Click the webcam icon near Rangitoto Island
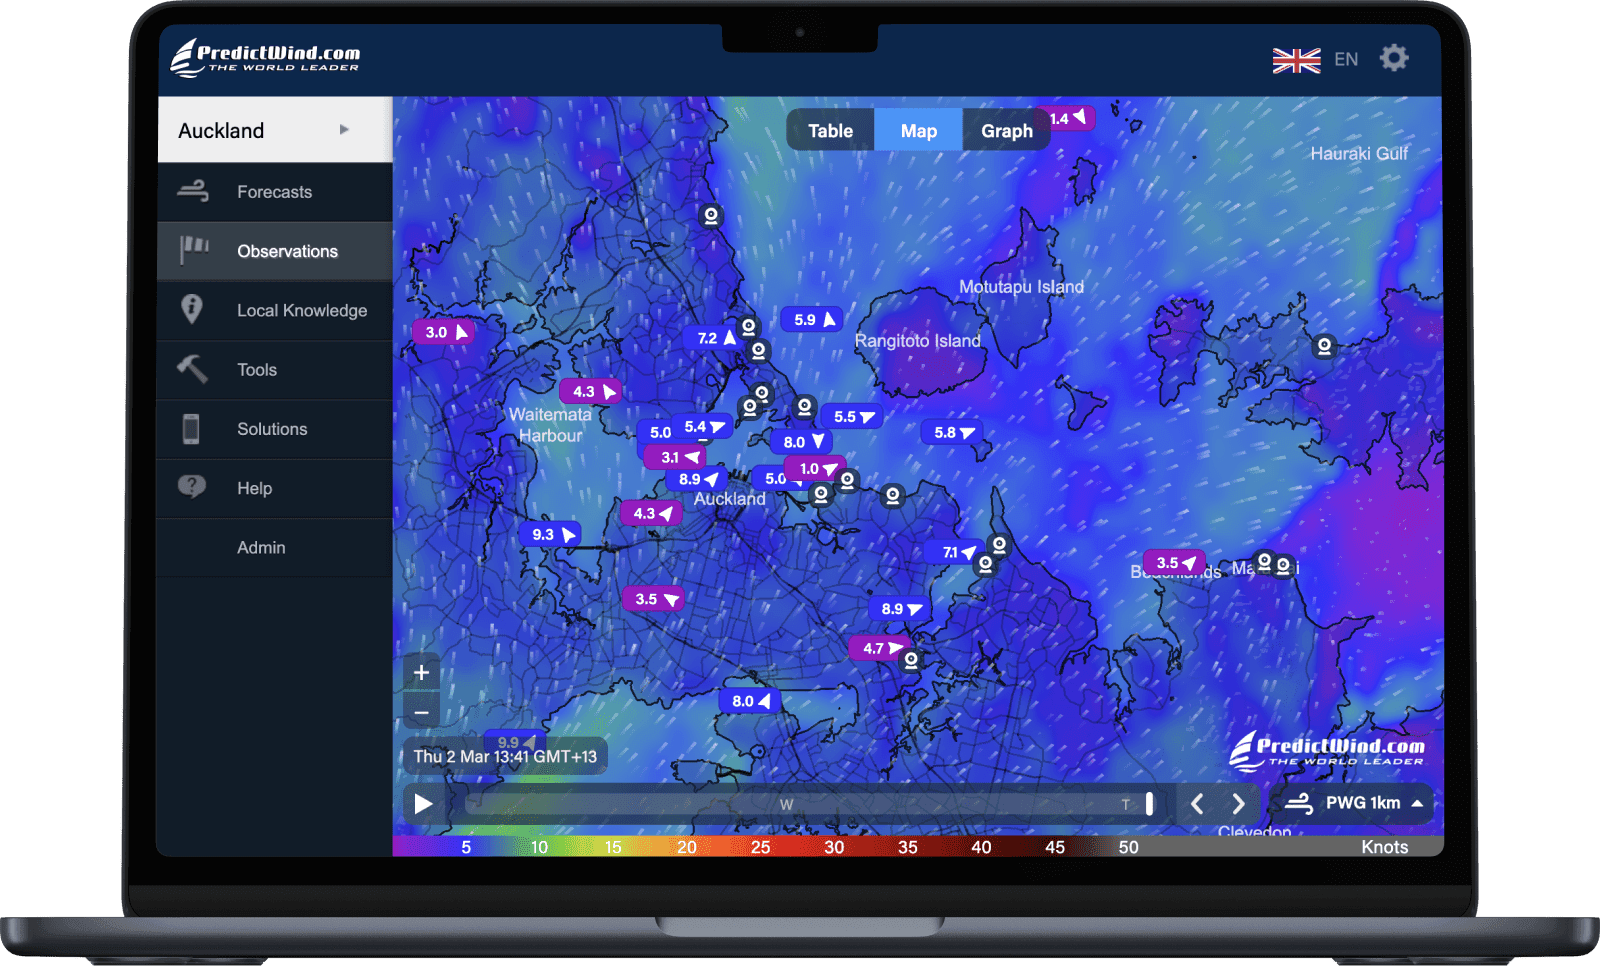This screenshot has height=966, width=1600. (805, 406)
